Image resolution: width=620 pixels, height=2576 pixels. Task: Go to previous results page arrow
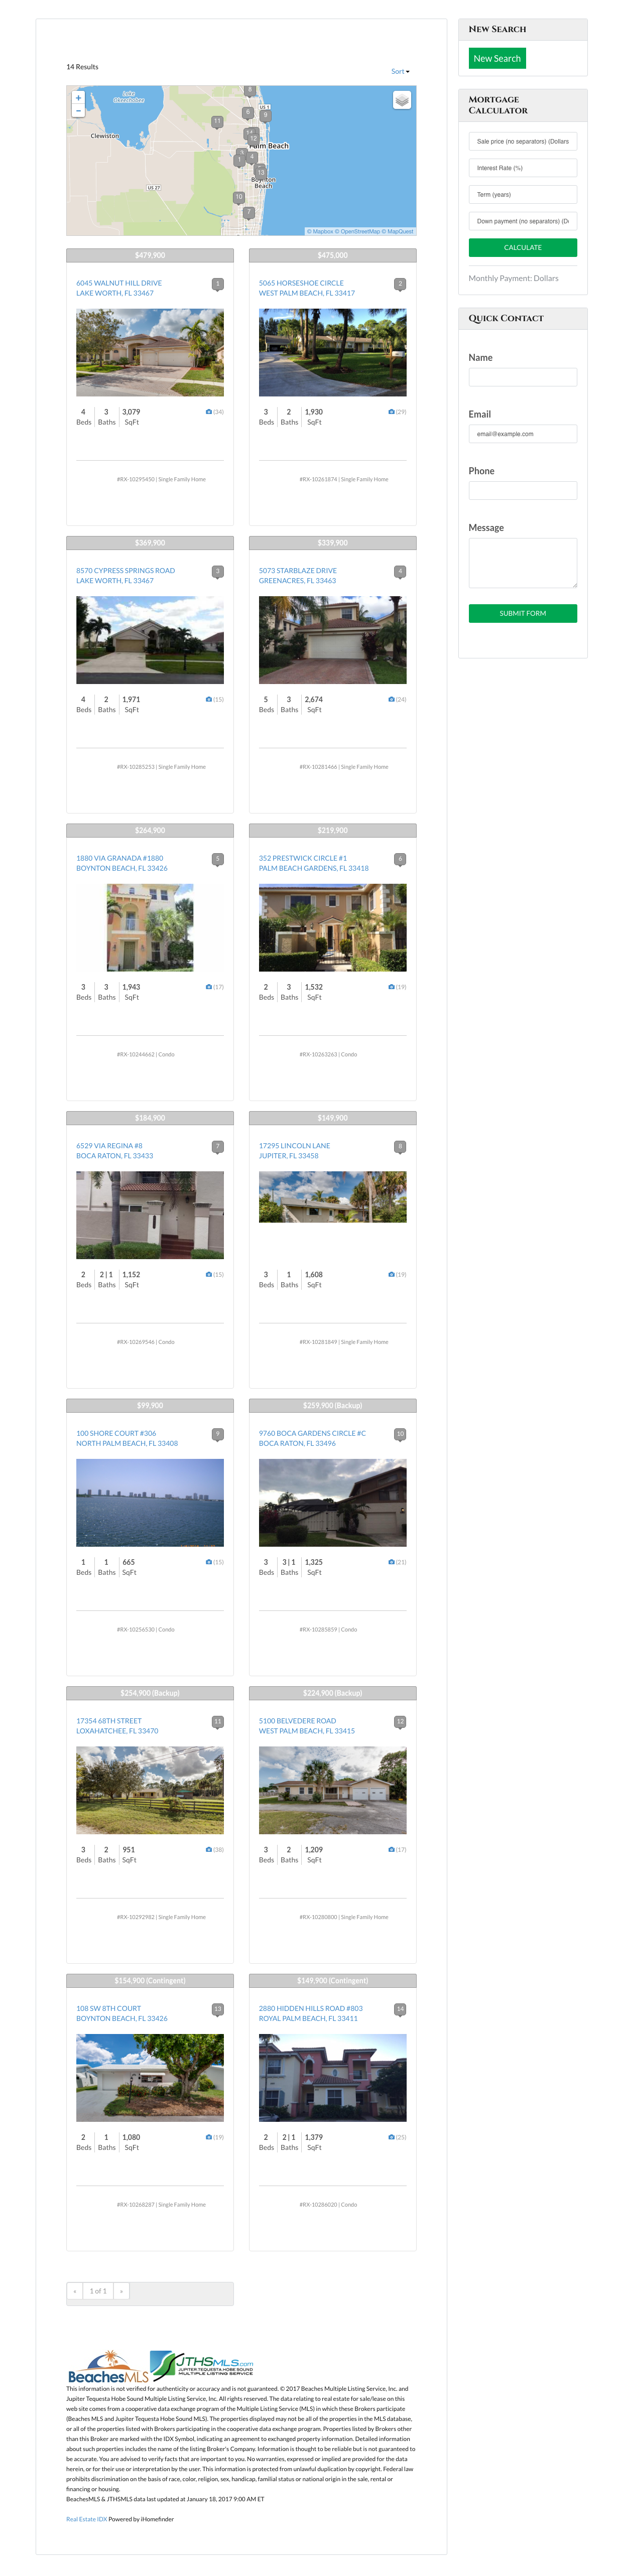(x=75, y=2291)
